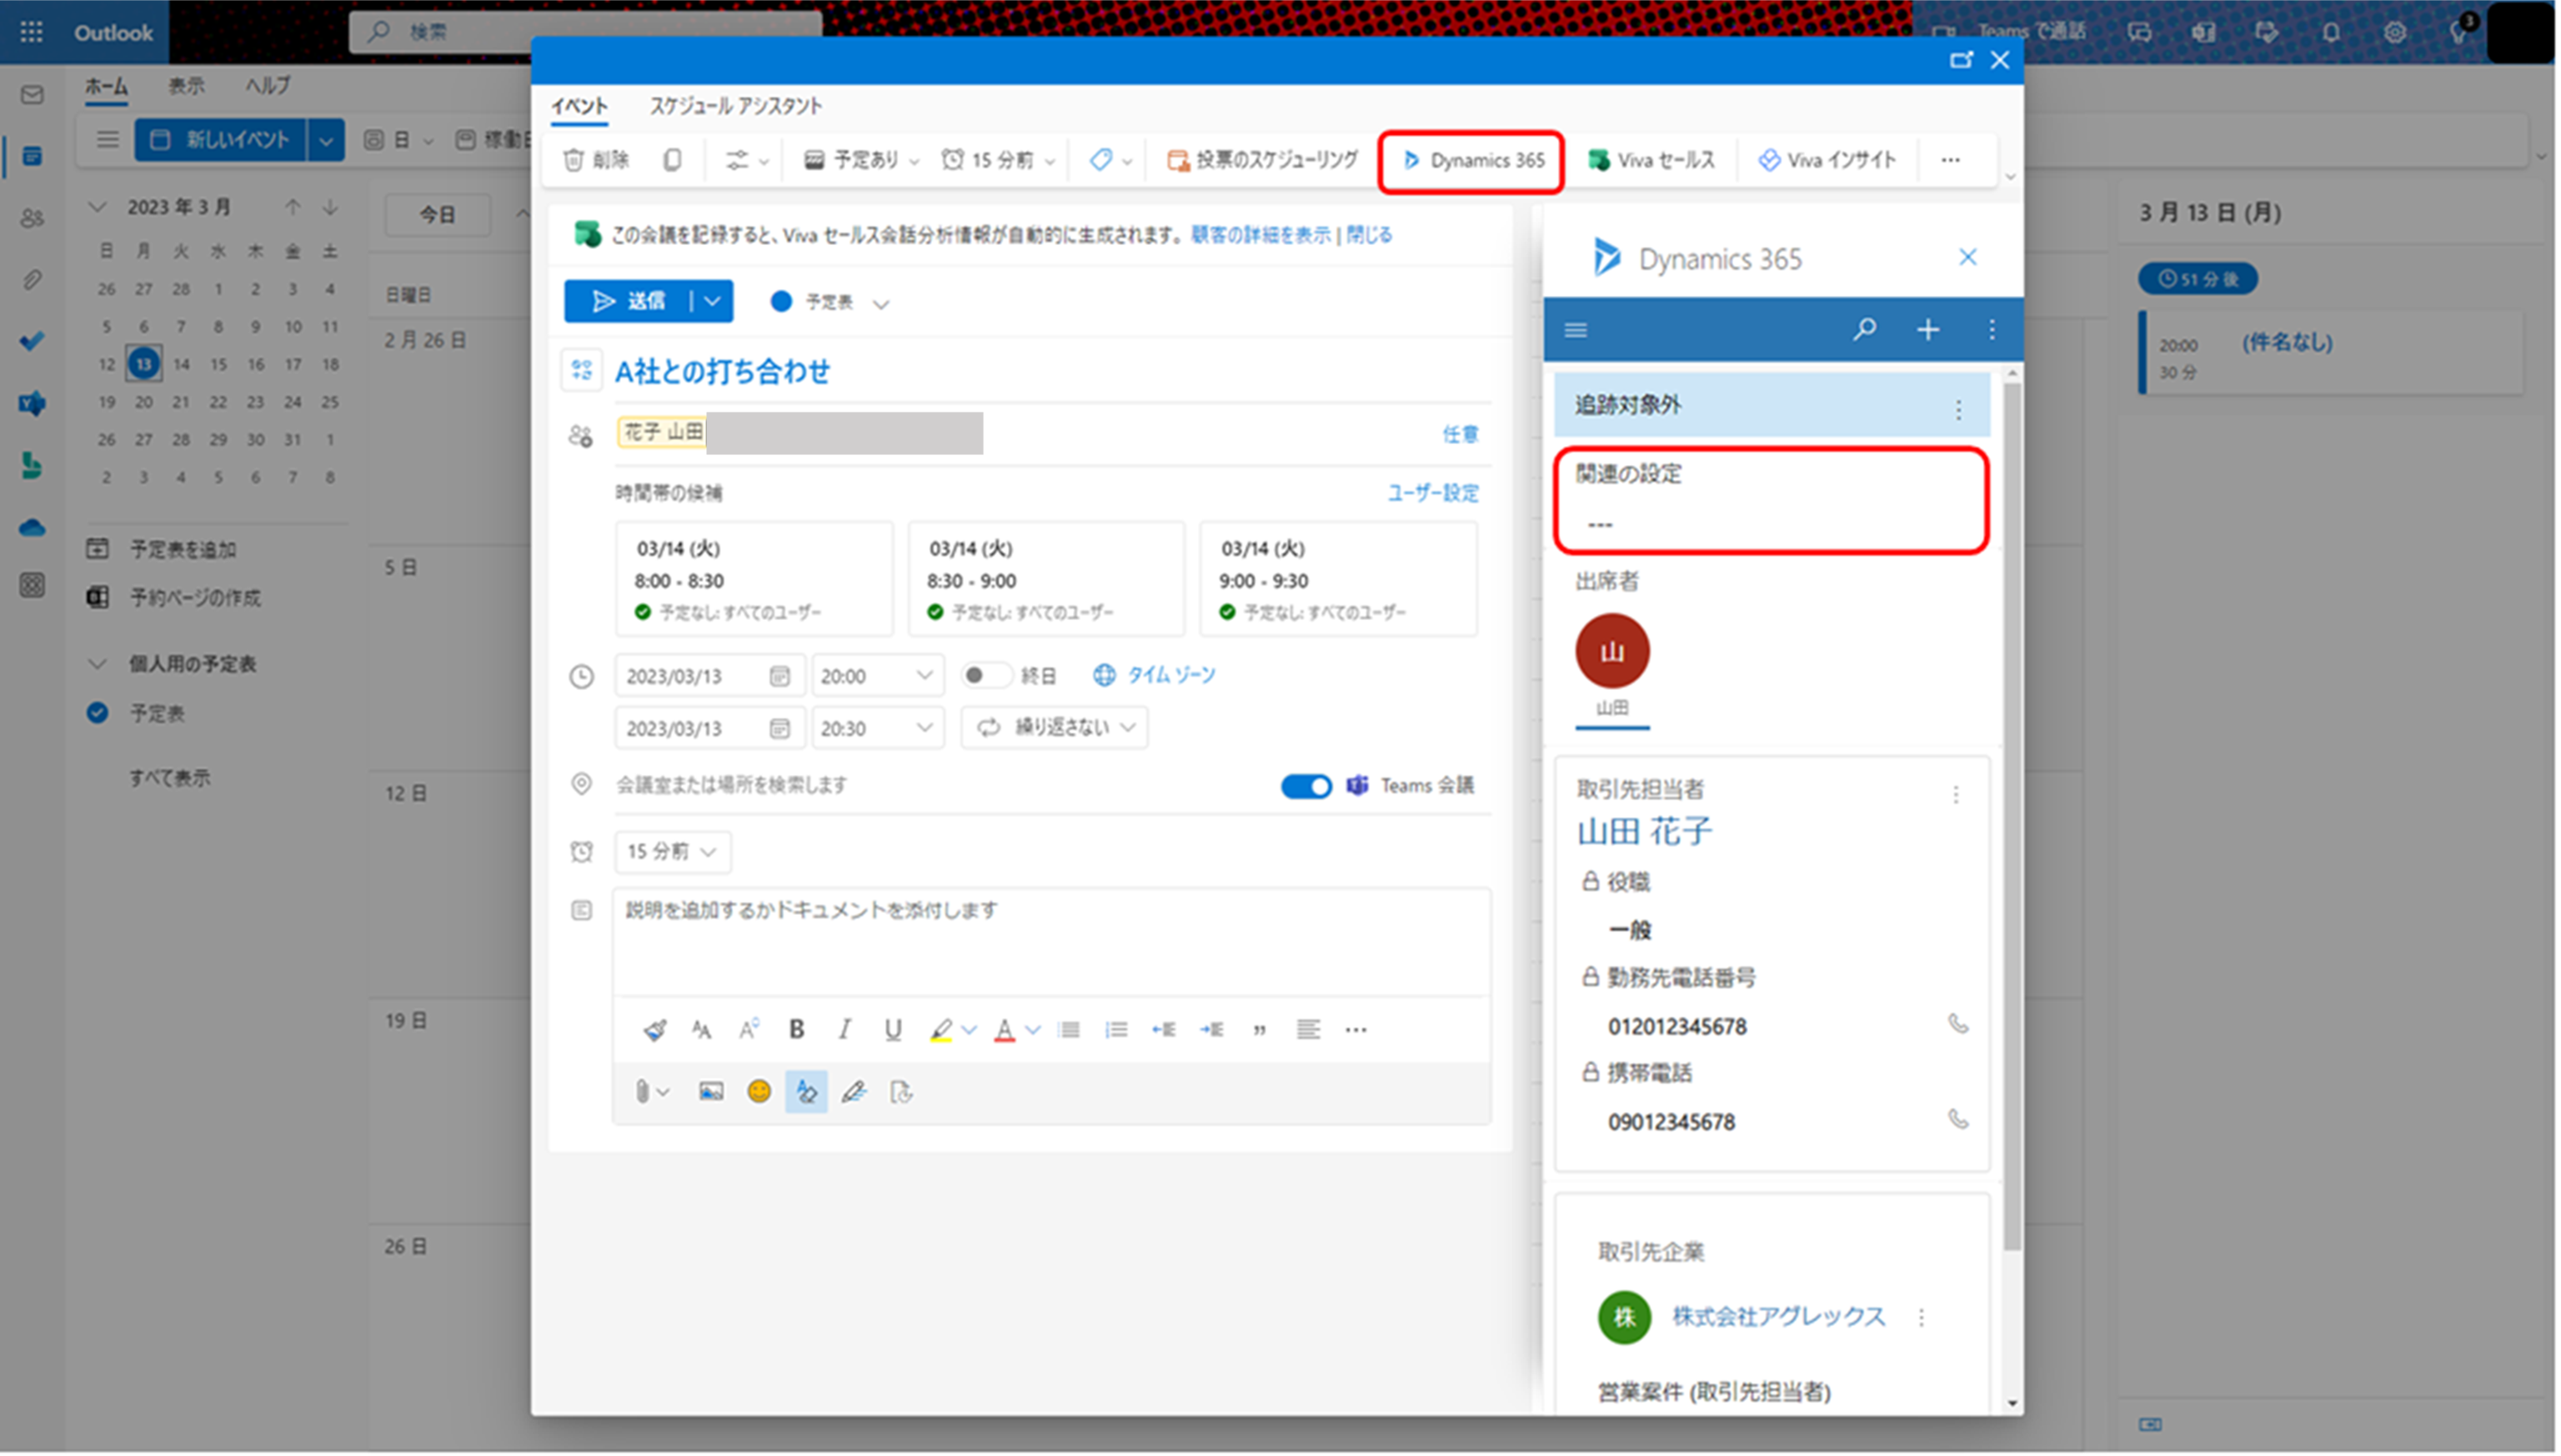Screen dimensions: 2561x1456
Task: Open the font color picker
Action: point(1007,1030)
